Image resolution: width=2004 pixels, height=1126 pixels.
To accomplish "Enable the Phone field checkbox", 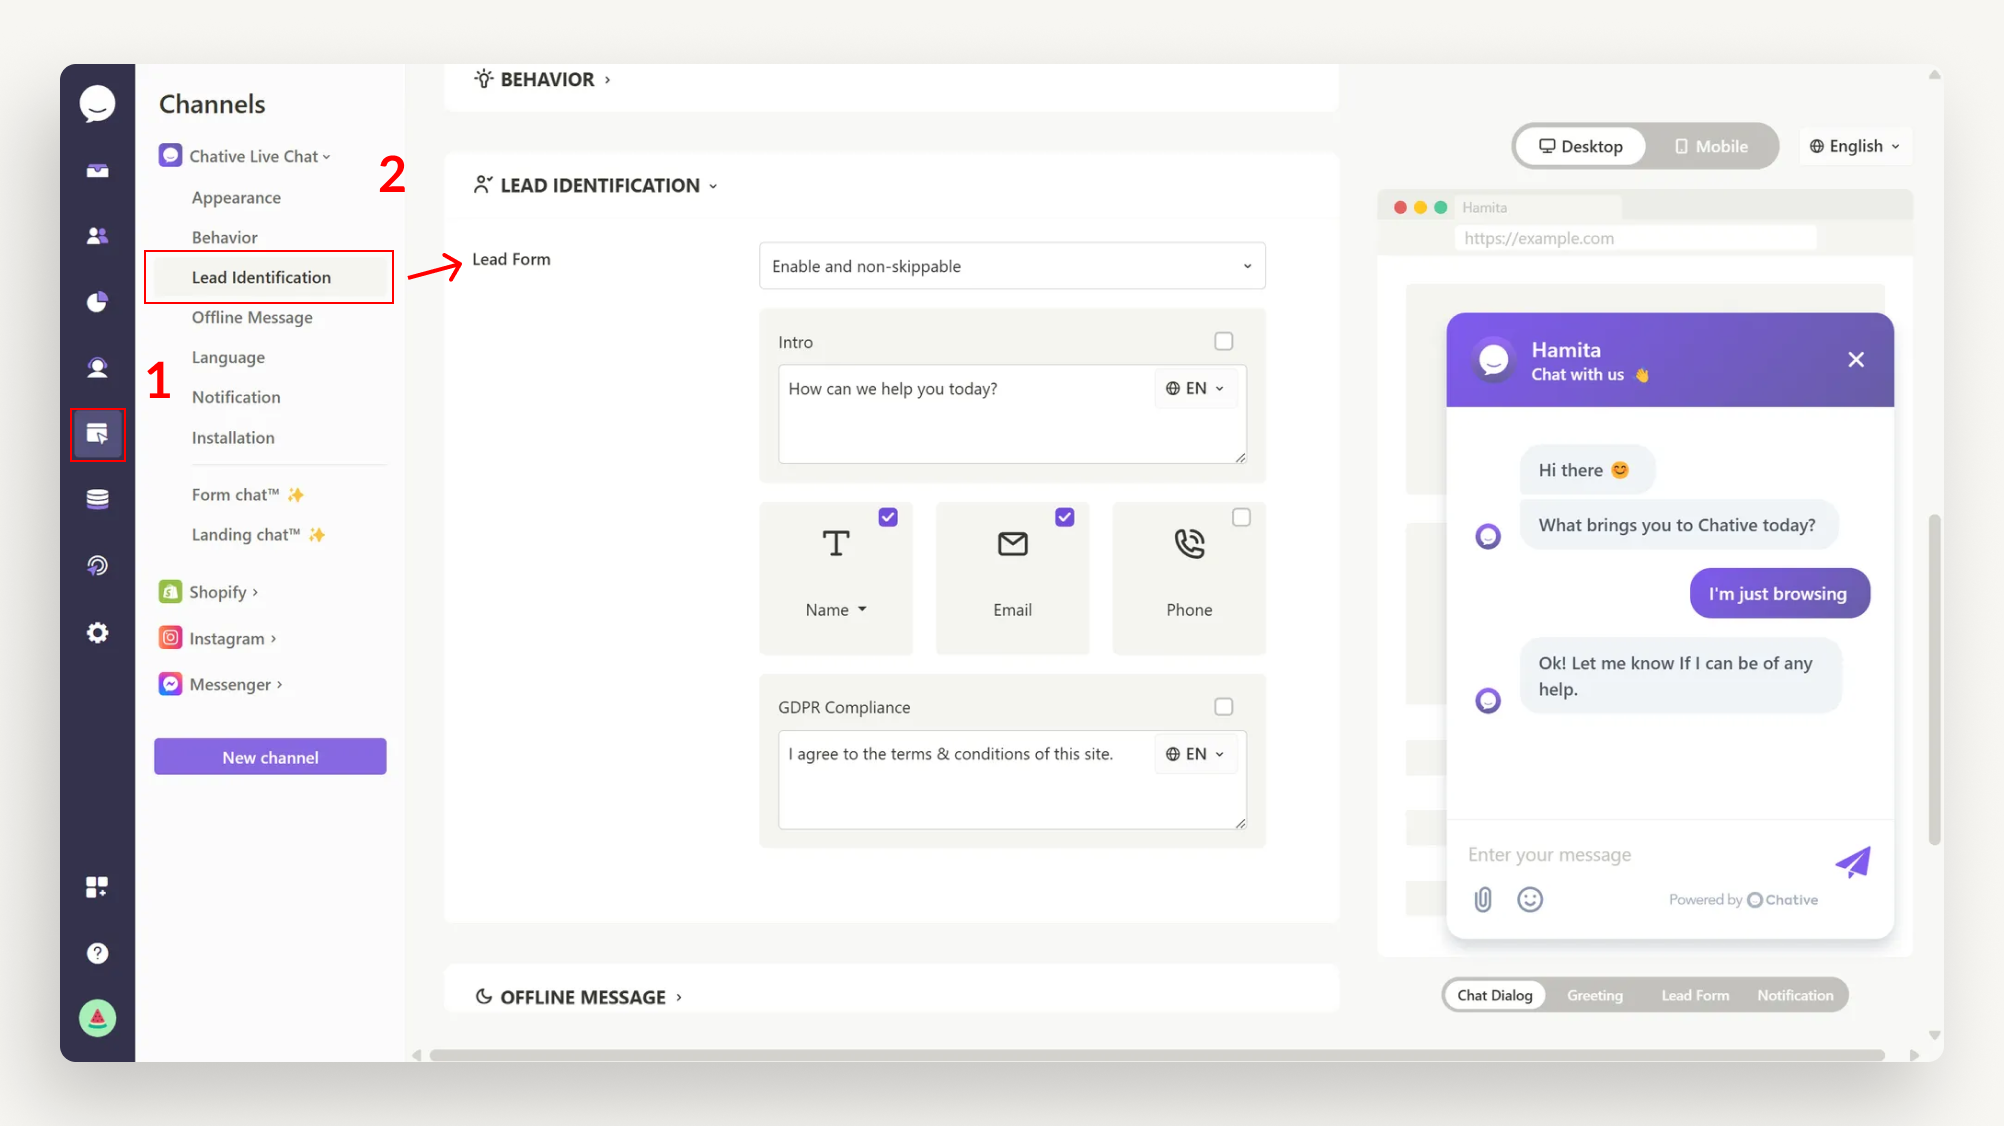I will pyautogui.click(x=1241, y=517).
